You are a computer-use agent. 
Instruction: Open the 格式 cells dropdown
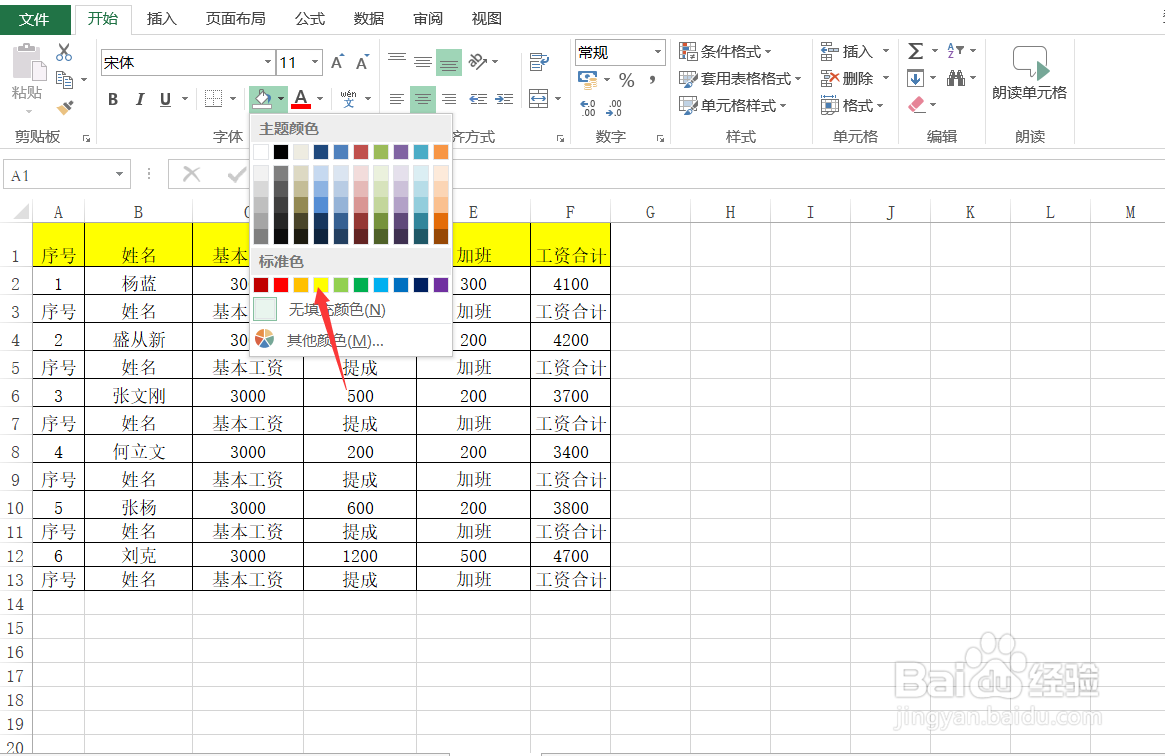[x=852, y=105]
